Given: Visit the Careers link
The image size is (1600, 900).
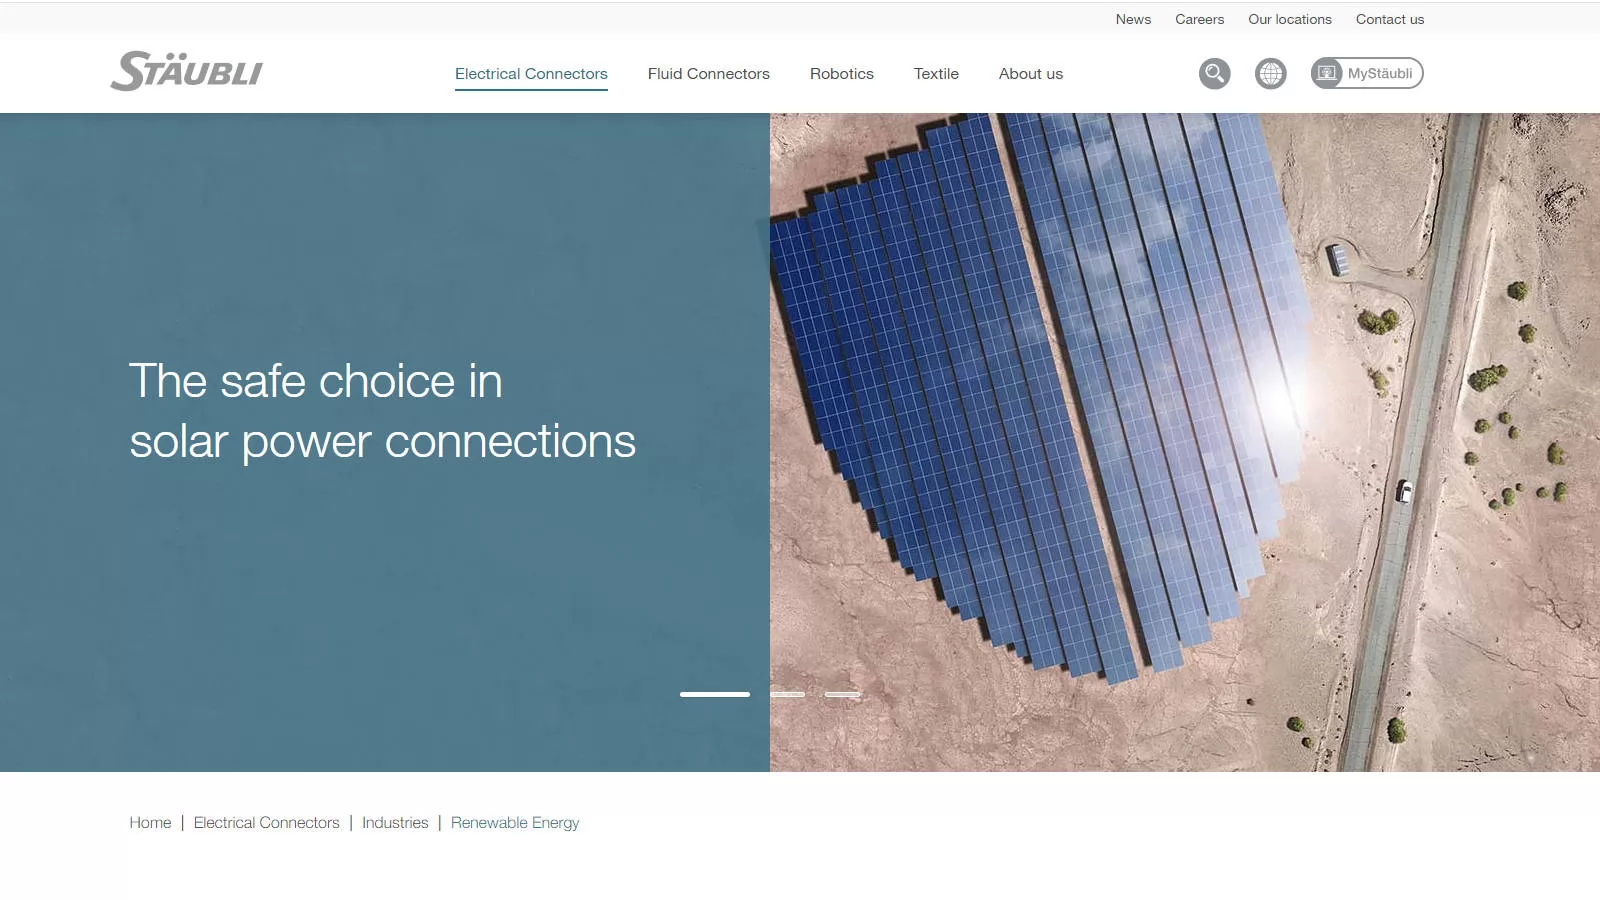Looking at the screenshot, I should click(1199, 19).
